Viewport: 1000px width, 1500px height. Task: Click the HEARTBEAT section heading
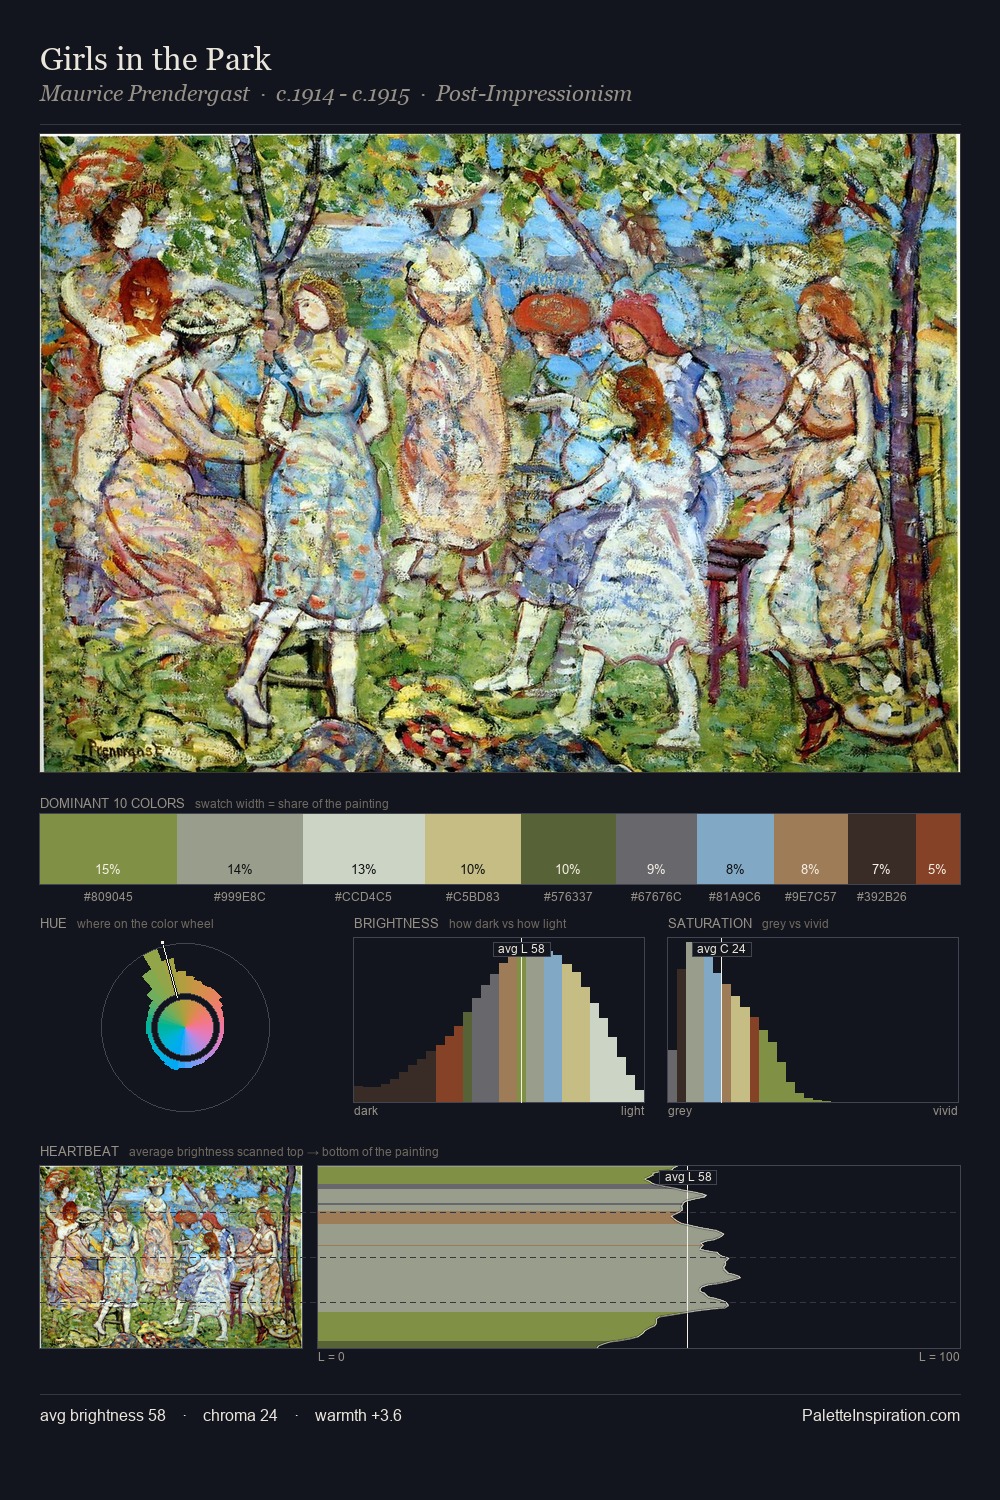(79, 1151)
